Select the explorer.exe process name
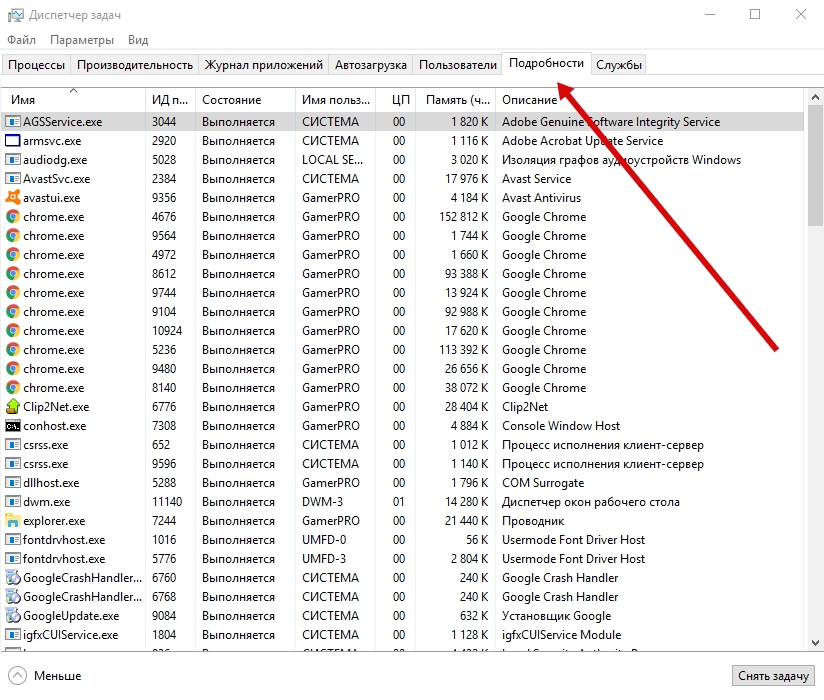824x700 pixels. click(54, 521)
